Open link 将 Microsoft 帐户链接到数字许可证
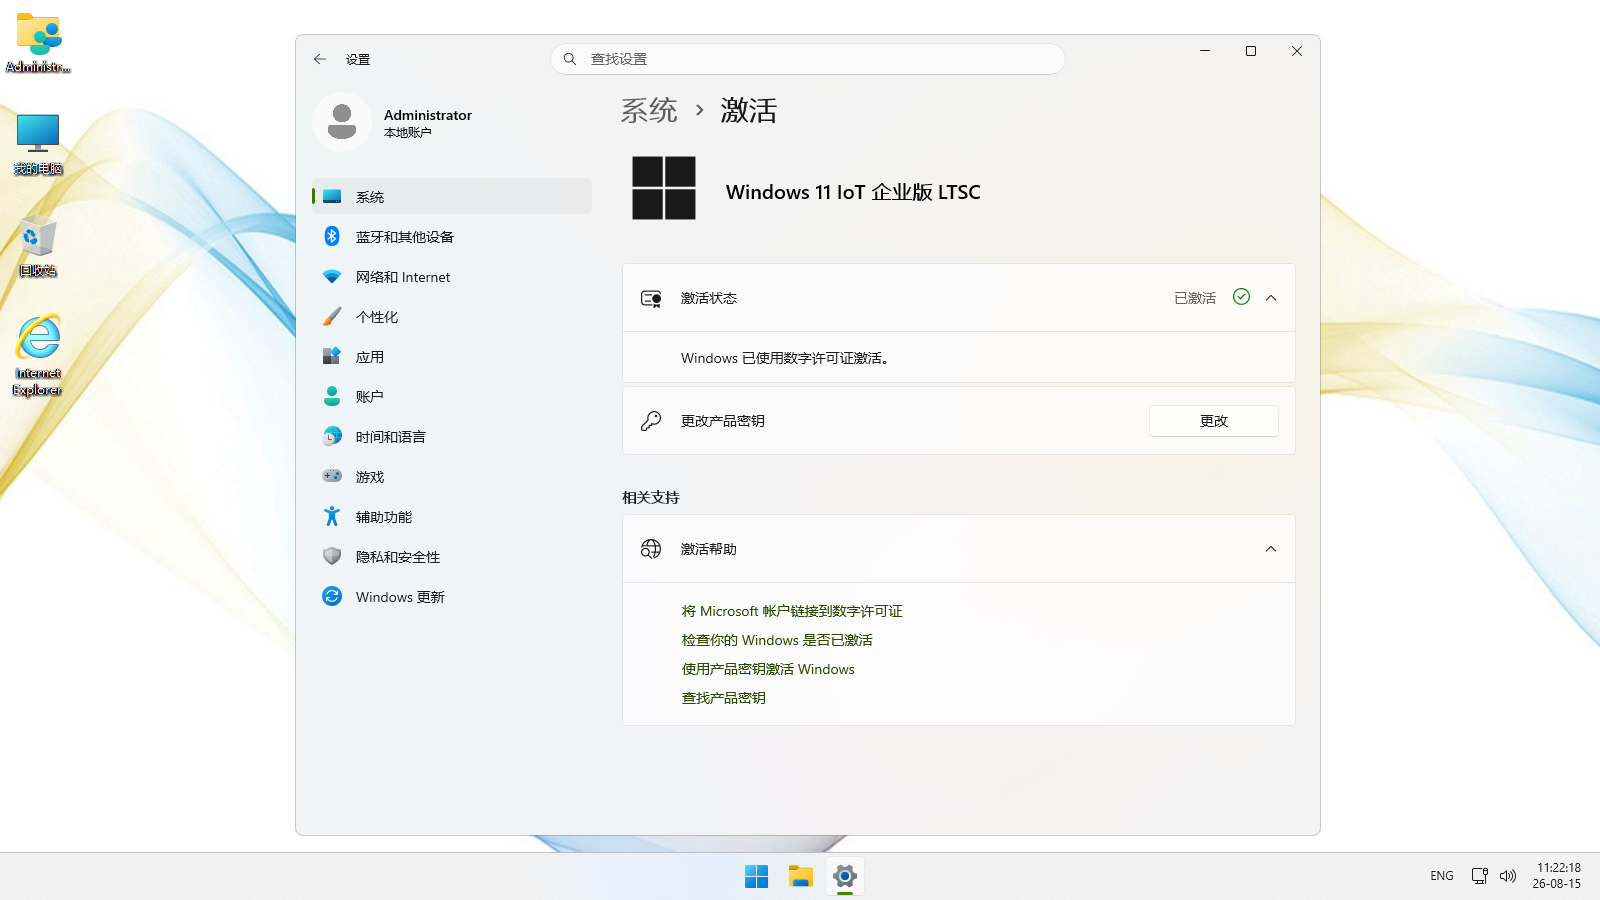This screenshot has width=1600, height=900. tap(792, 611)
